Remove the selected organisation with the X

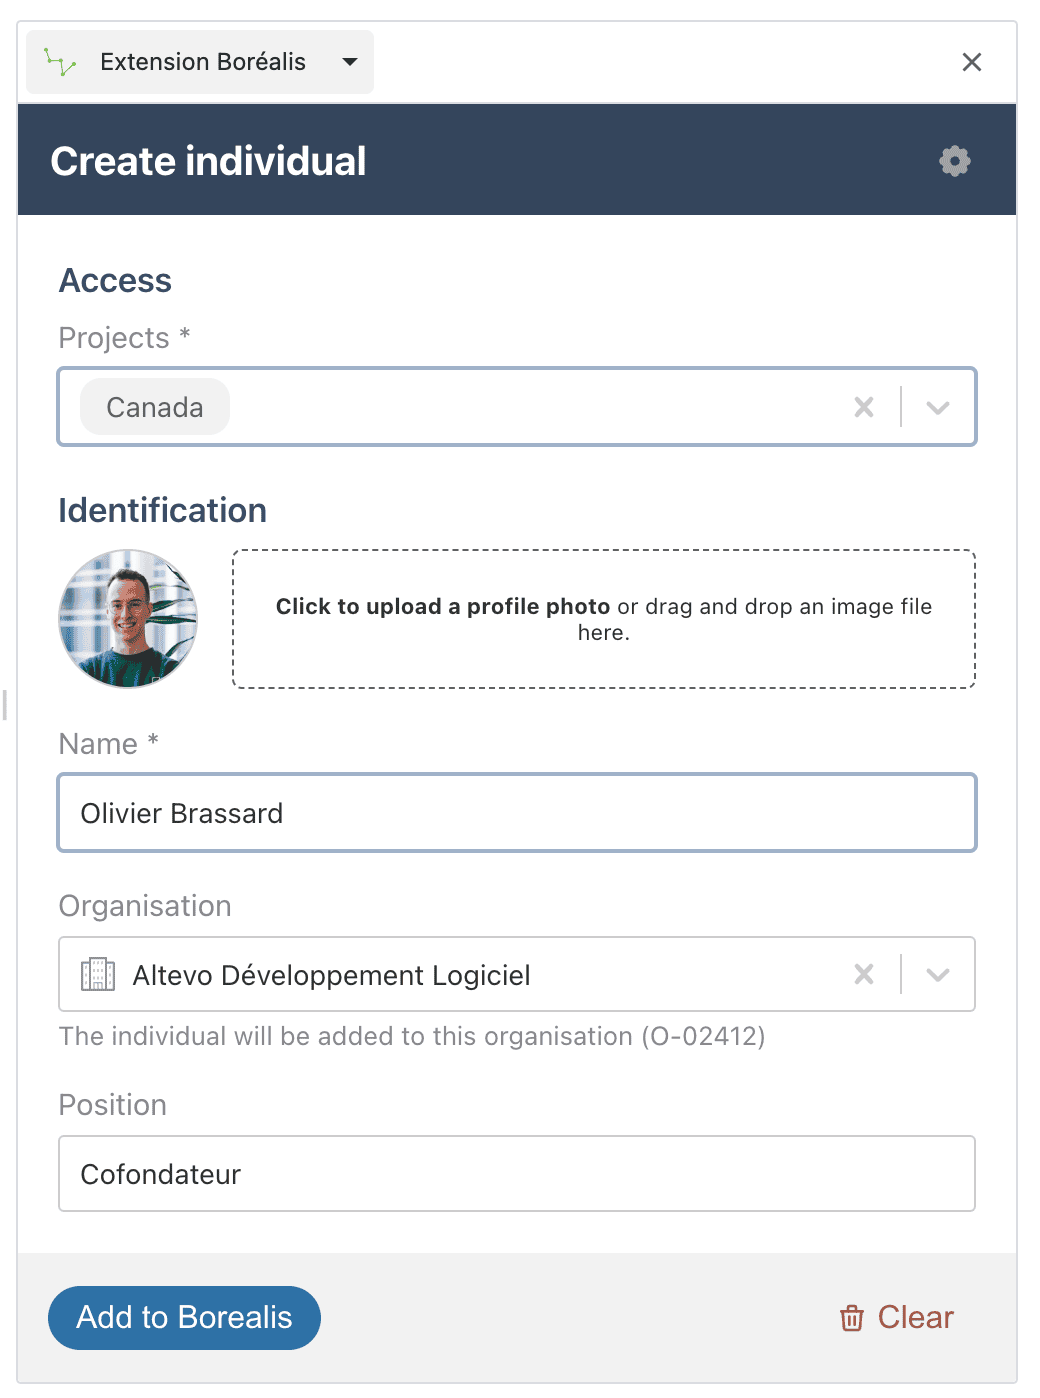(x=864, y=974)
